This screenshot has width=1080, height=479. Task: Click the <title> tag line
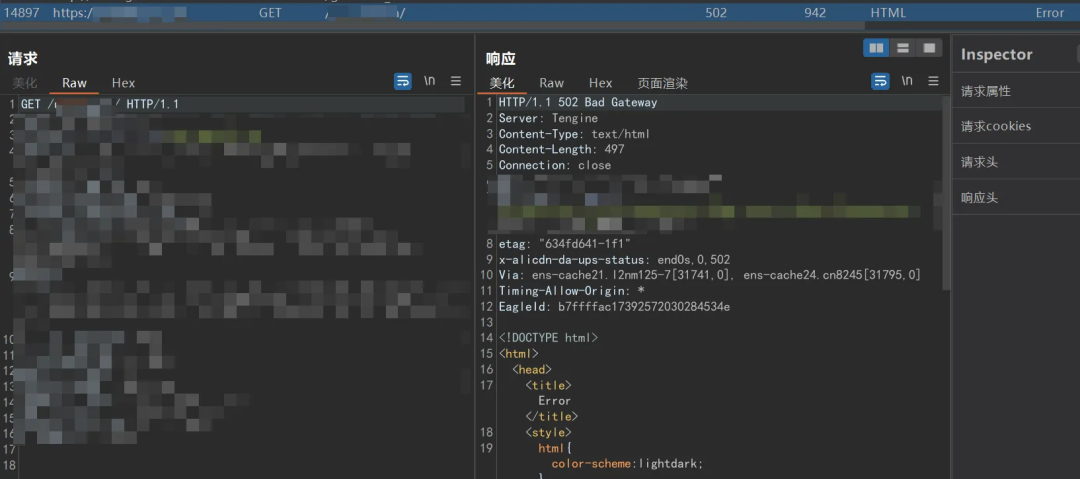point(548,385)
